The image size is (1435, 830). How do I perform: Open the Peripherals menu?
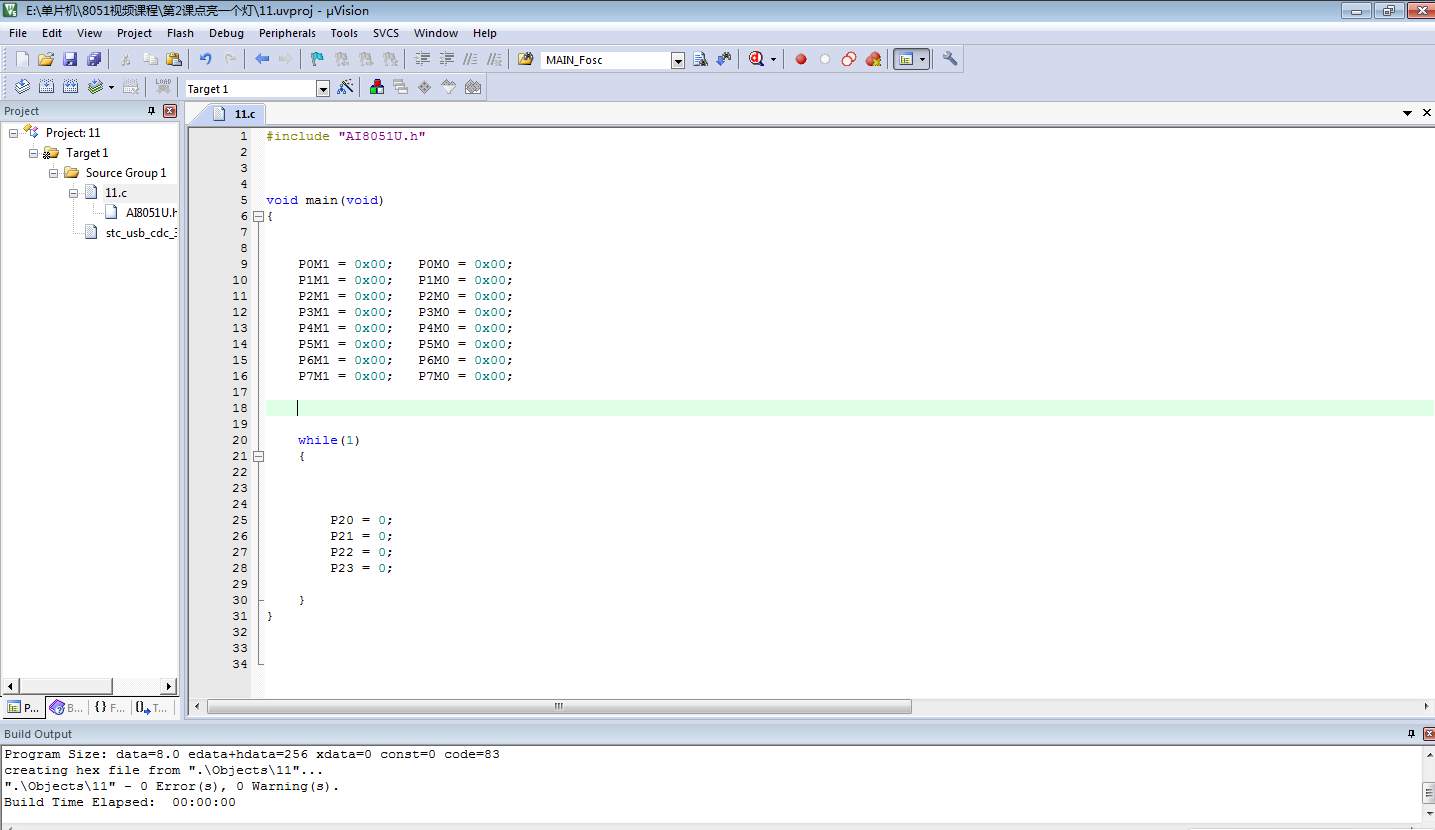coord(287,33)
